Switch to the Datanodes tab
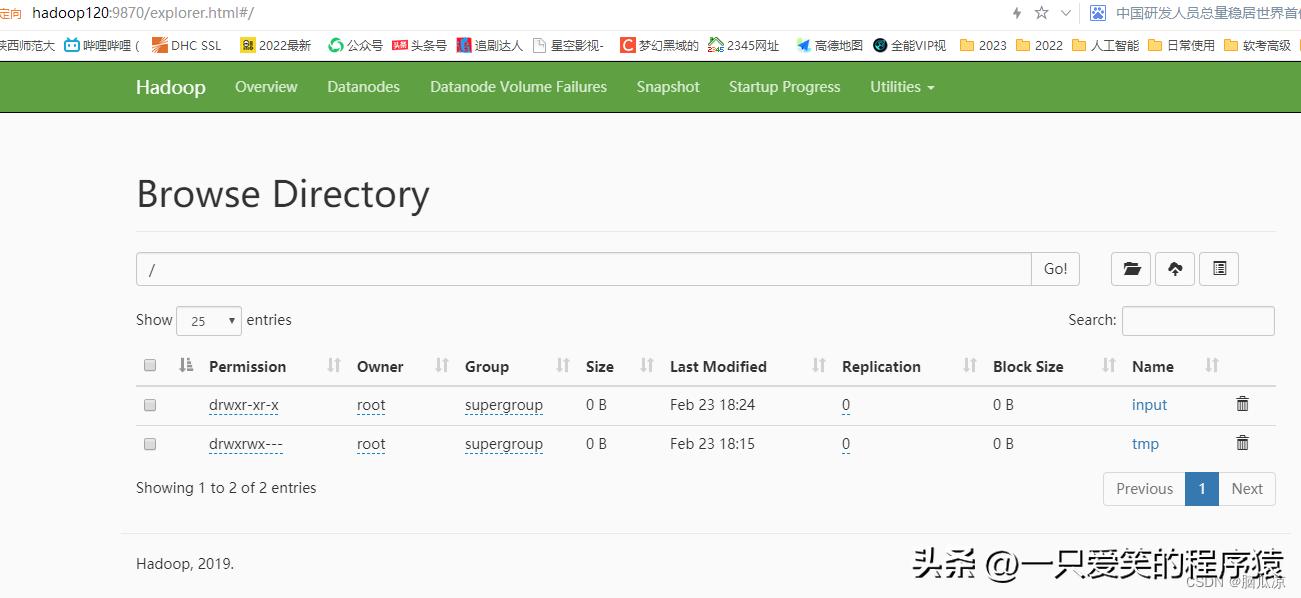Screen dimensions: 1301x598 [362, 87]
